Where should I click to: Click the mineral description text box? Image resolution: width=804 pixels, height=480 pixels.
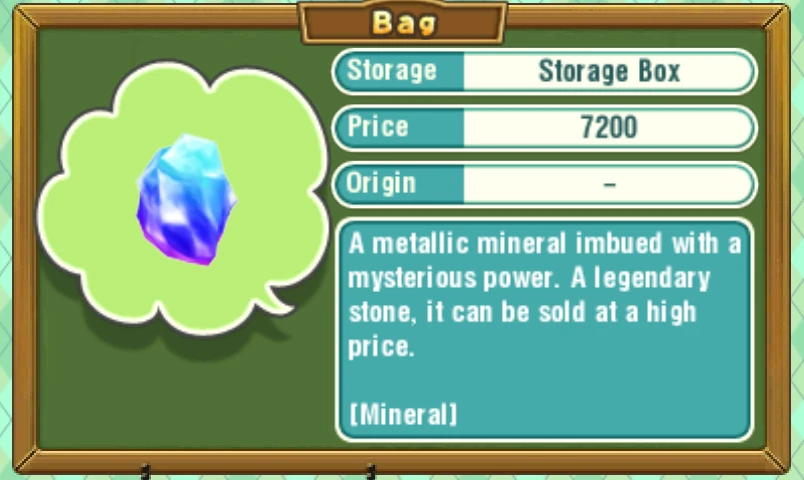point(544,330)
